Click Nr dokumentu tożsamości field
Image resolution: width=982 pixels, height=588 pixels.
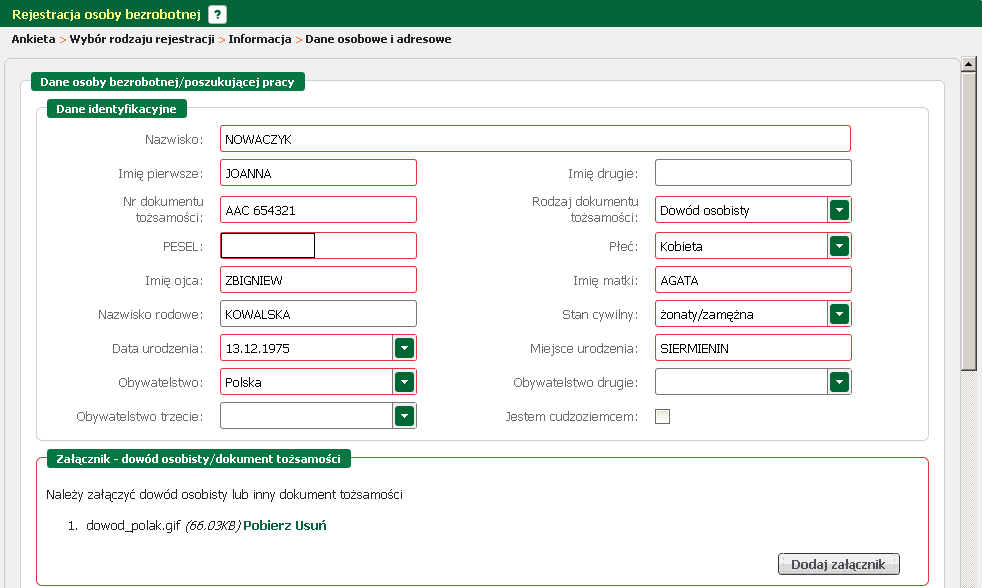point(318,210)
